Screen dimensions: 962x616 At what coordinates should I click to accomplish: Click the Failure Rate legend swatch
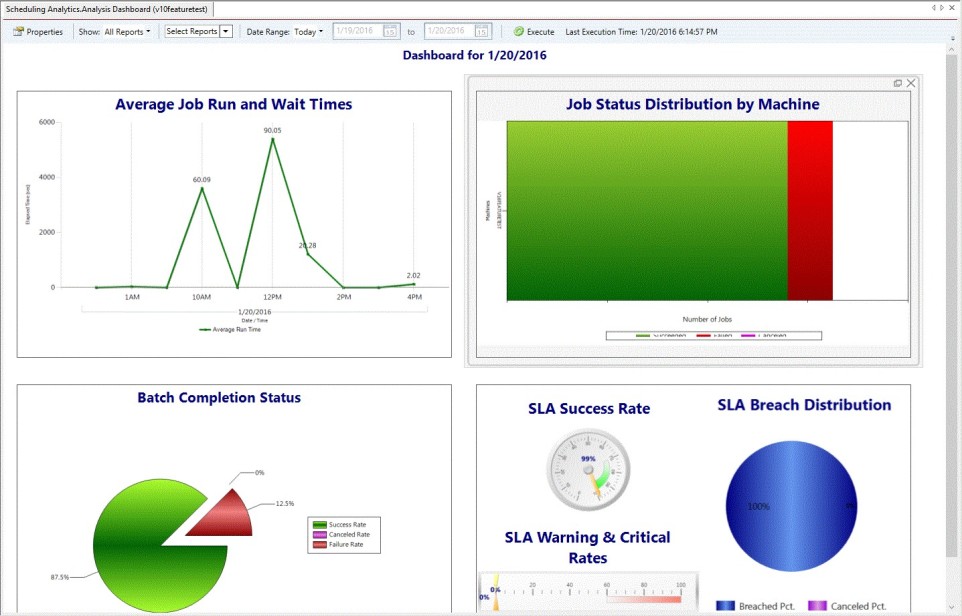pyautogui.click(x=319, y=544)
